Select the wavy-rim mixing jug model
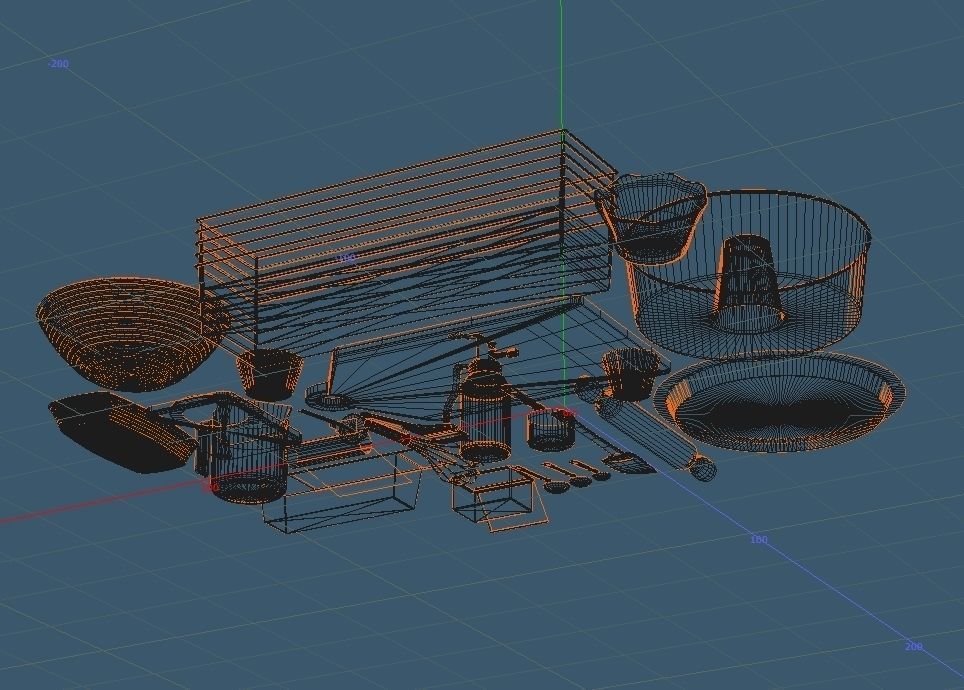 (652, 218)
